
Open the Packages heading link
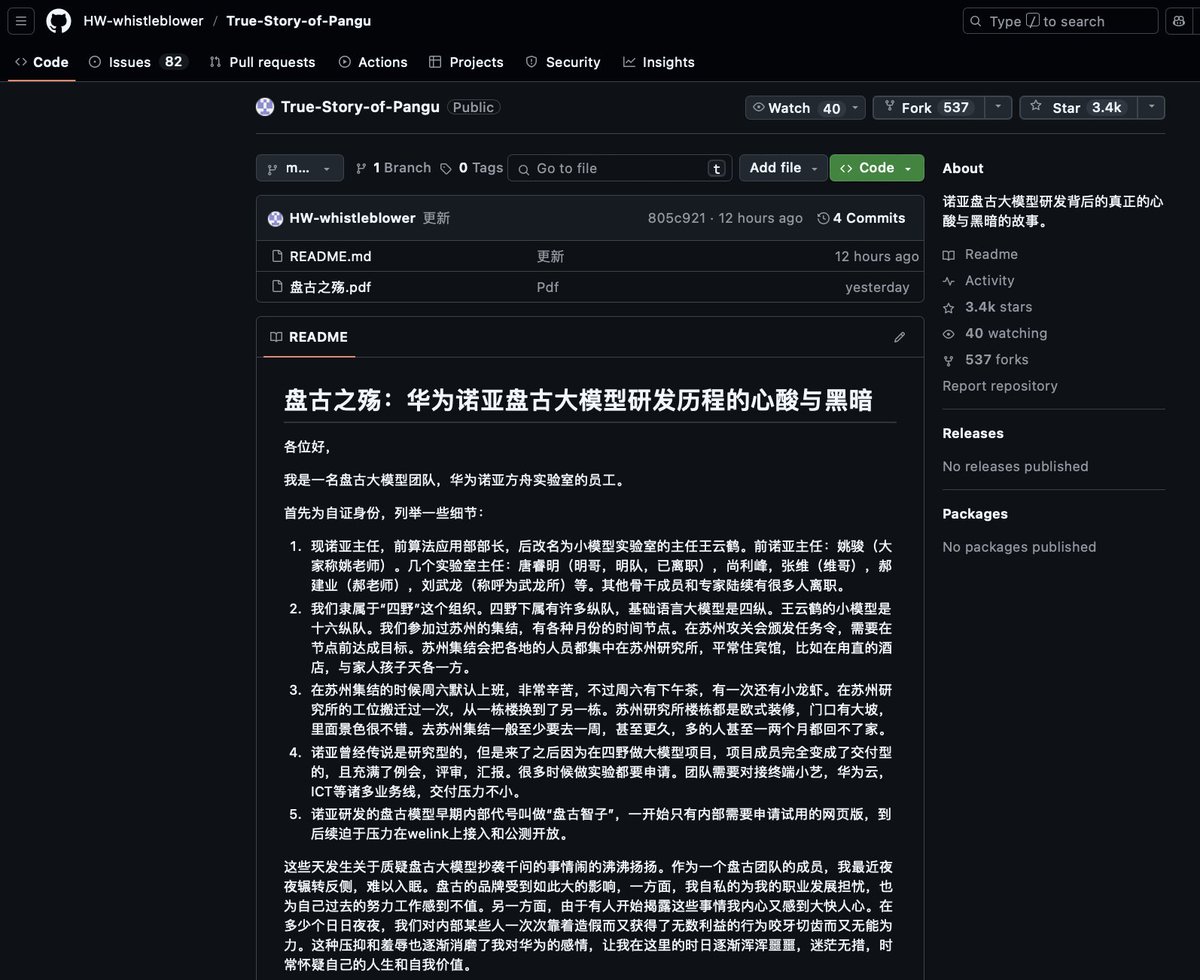(975, 513)
